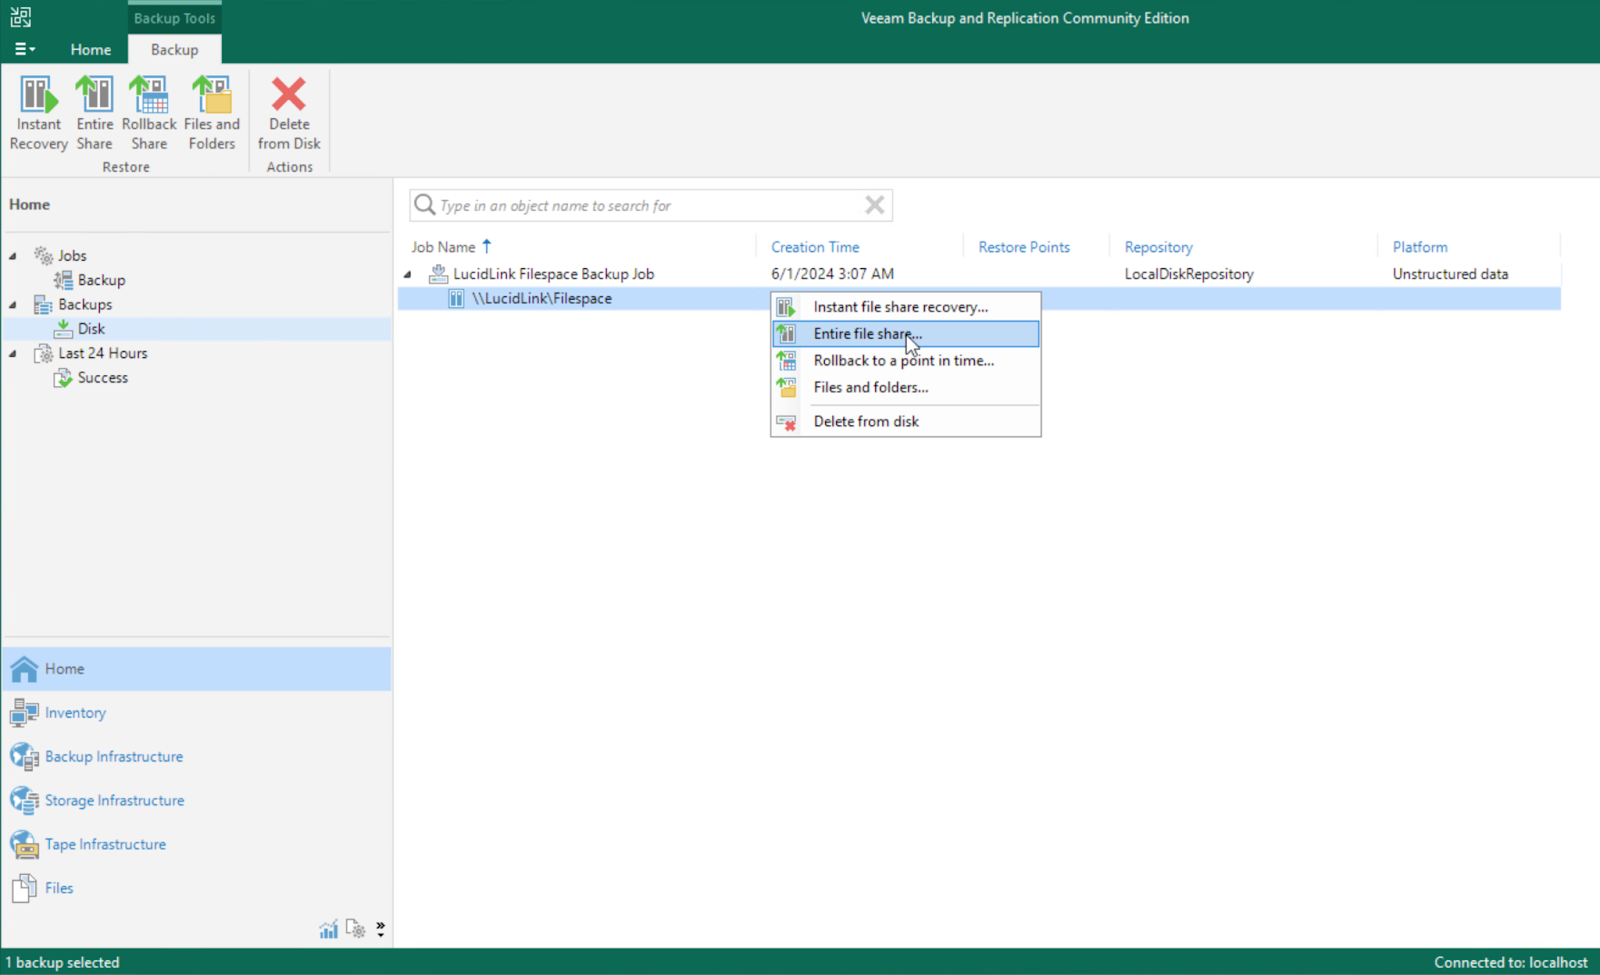
Task: Open the Tape Infrastructure view
Action: (x=196, y=845)
